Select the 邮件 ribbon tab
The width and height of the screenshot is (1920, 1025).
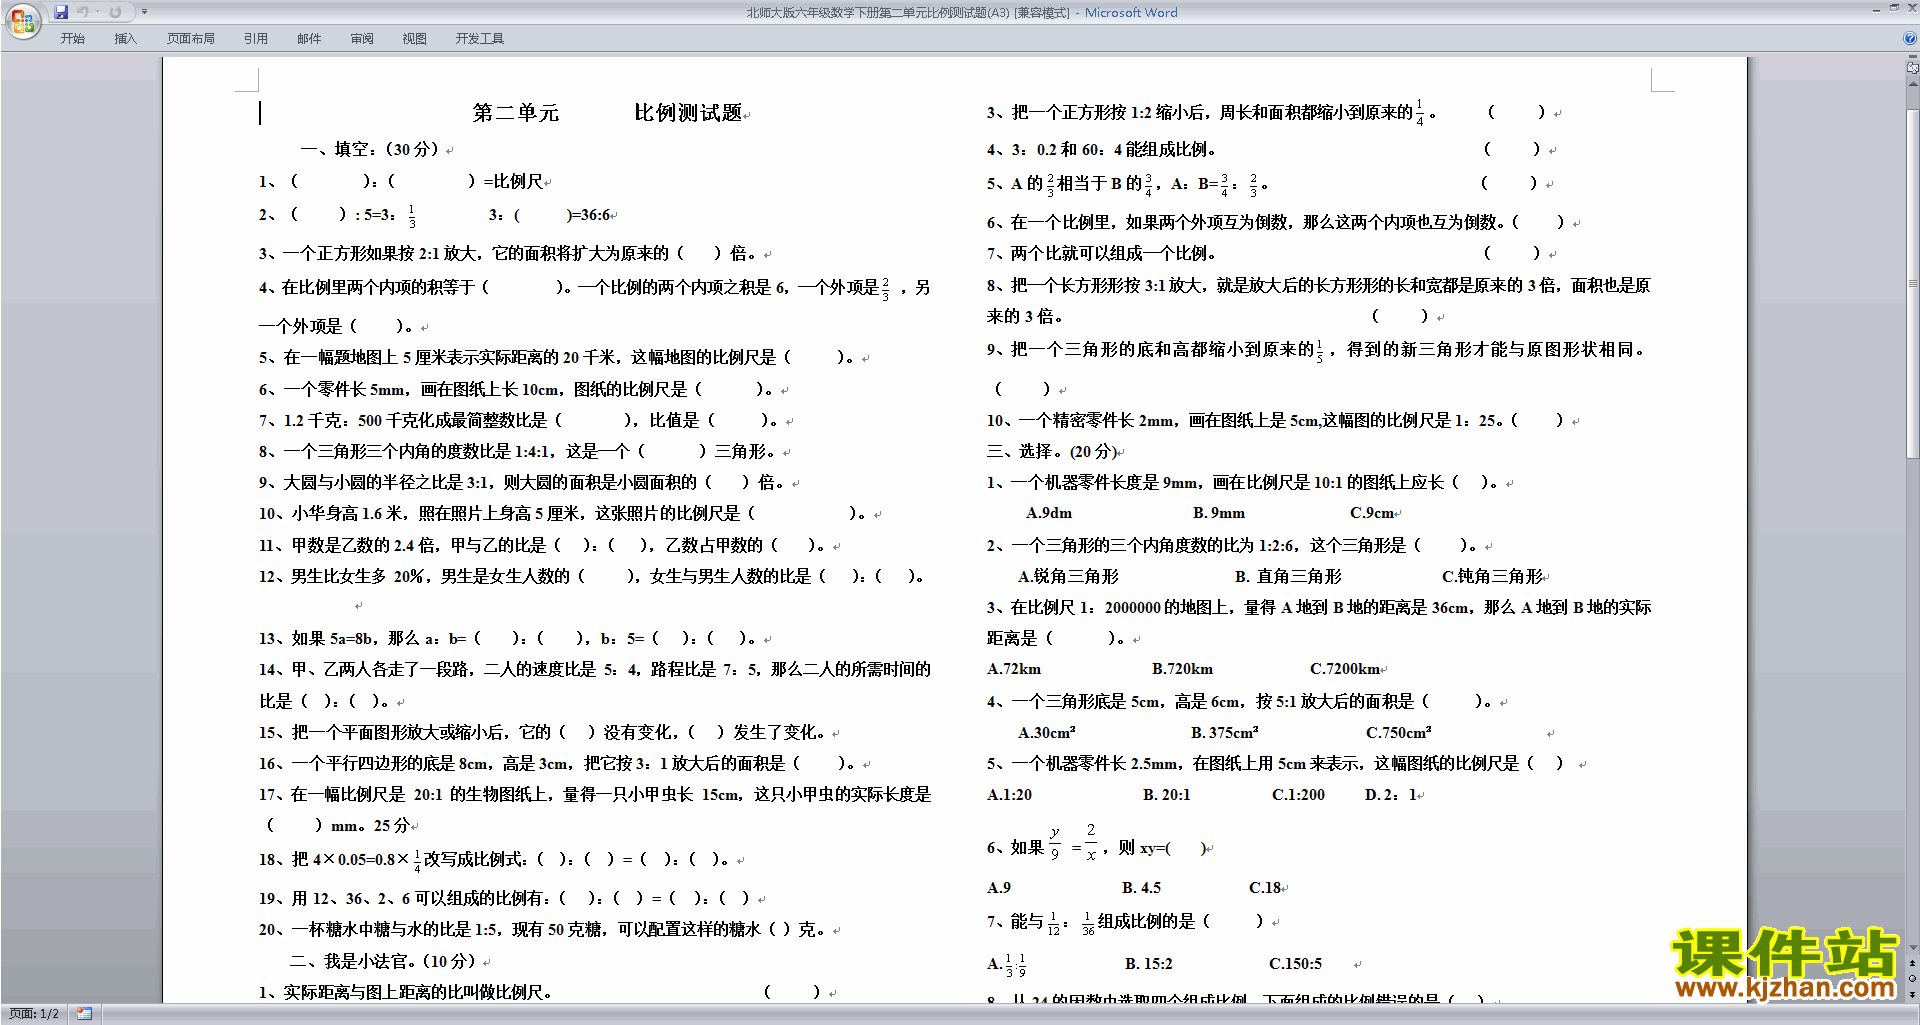click(309, 39)
